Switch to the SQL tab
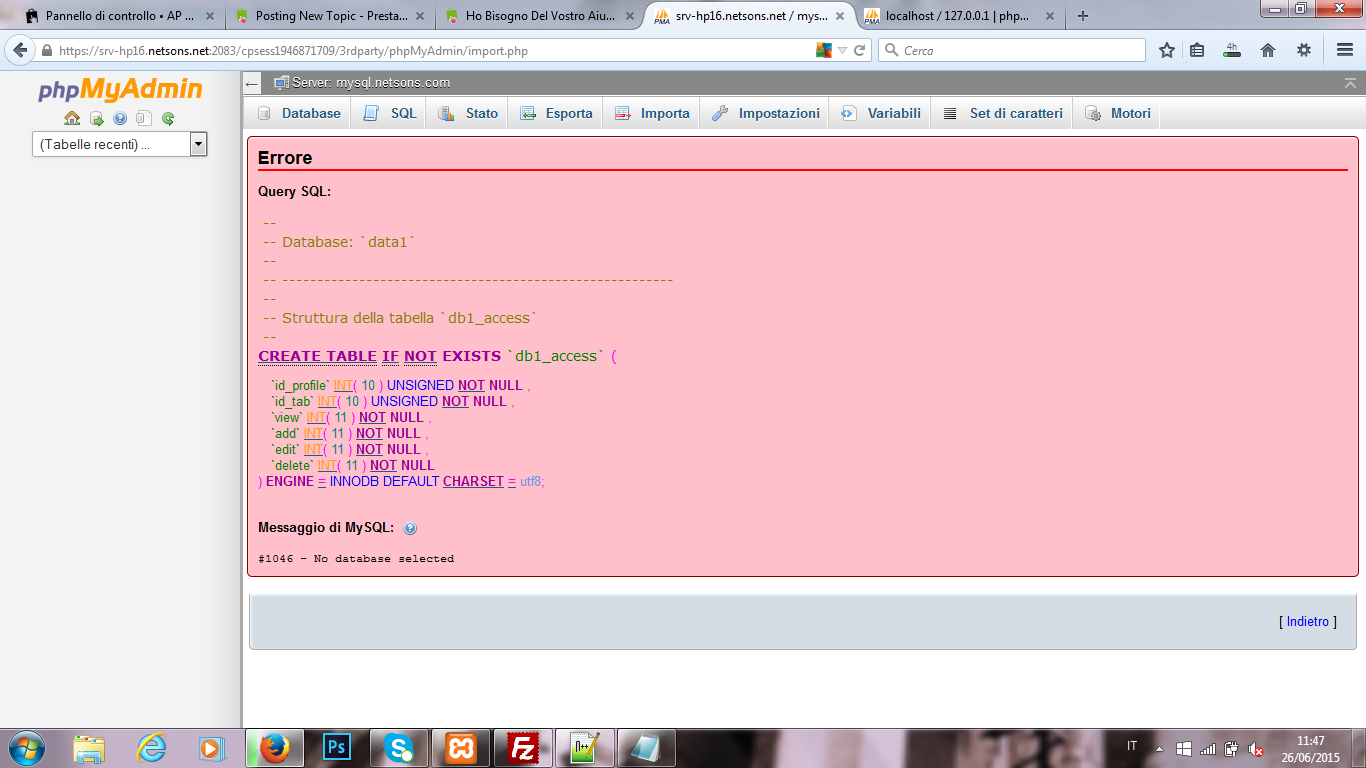 (x=389, y=114)
